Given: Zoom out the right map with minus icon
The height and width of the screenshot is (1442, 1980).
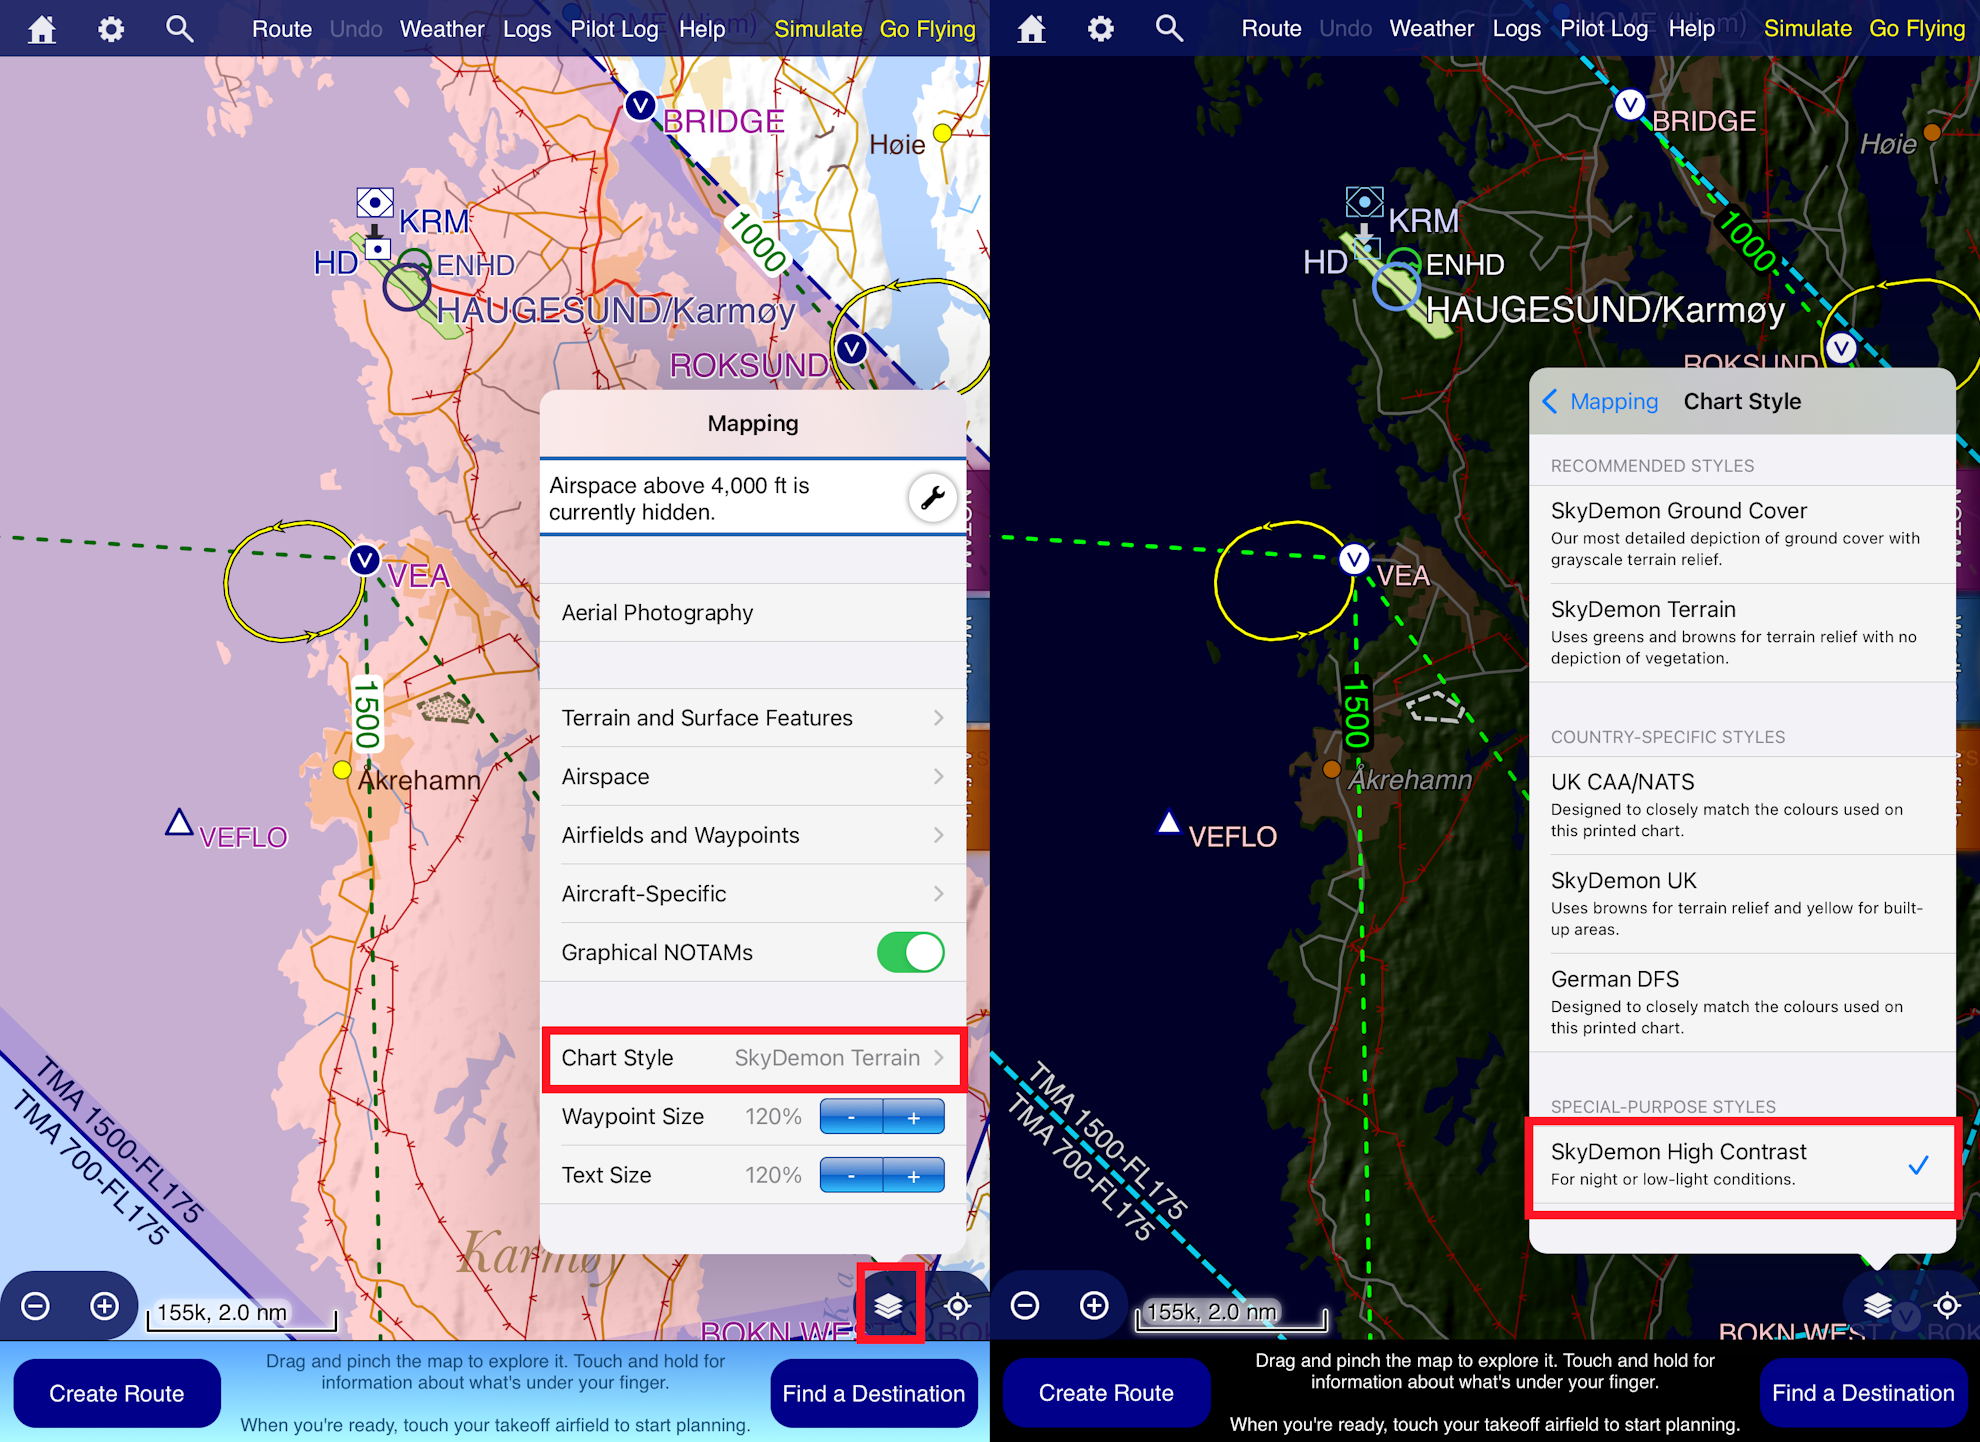Looking at the screenshot, I should click(1025, 1305).
